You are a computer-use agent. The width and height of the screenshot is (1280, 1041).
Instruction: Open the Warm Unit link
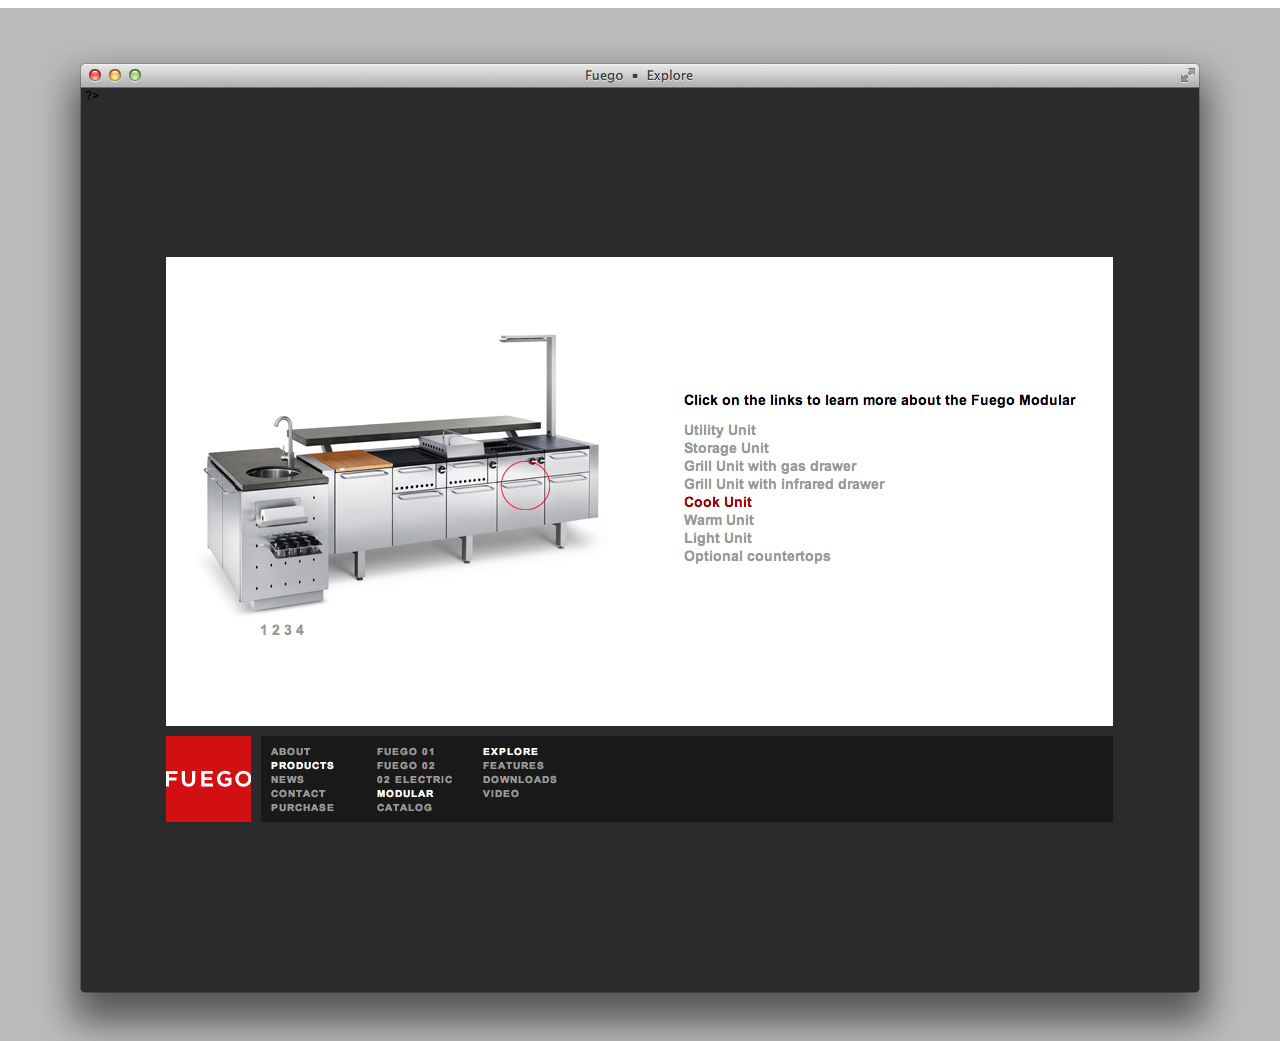(x=718, y=520)
